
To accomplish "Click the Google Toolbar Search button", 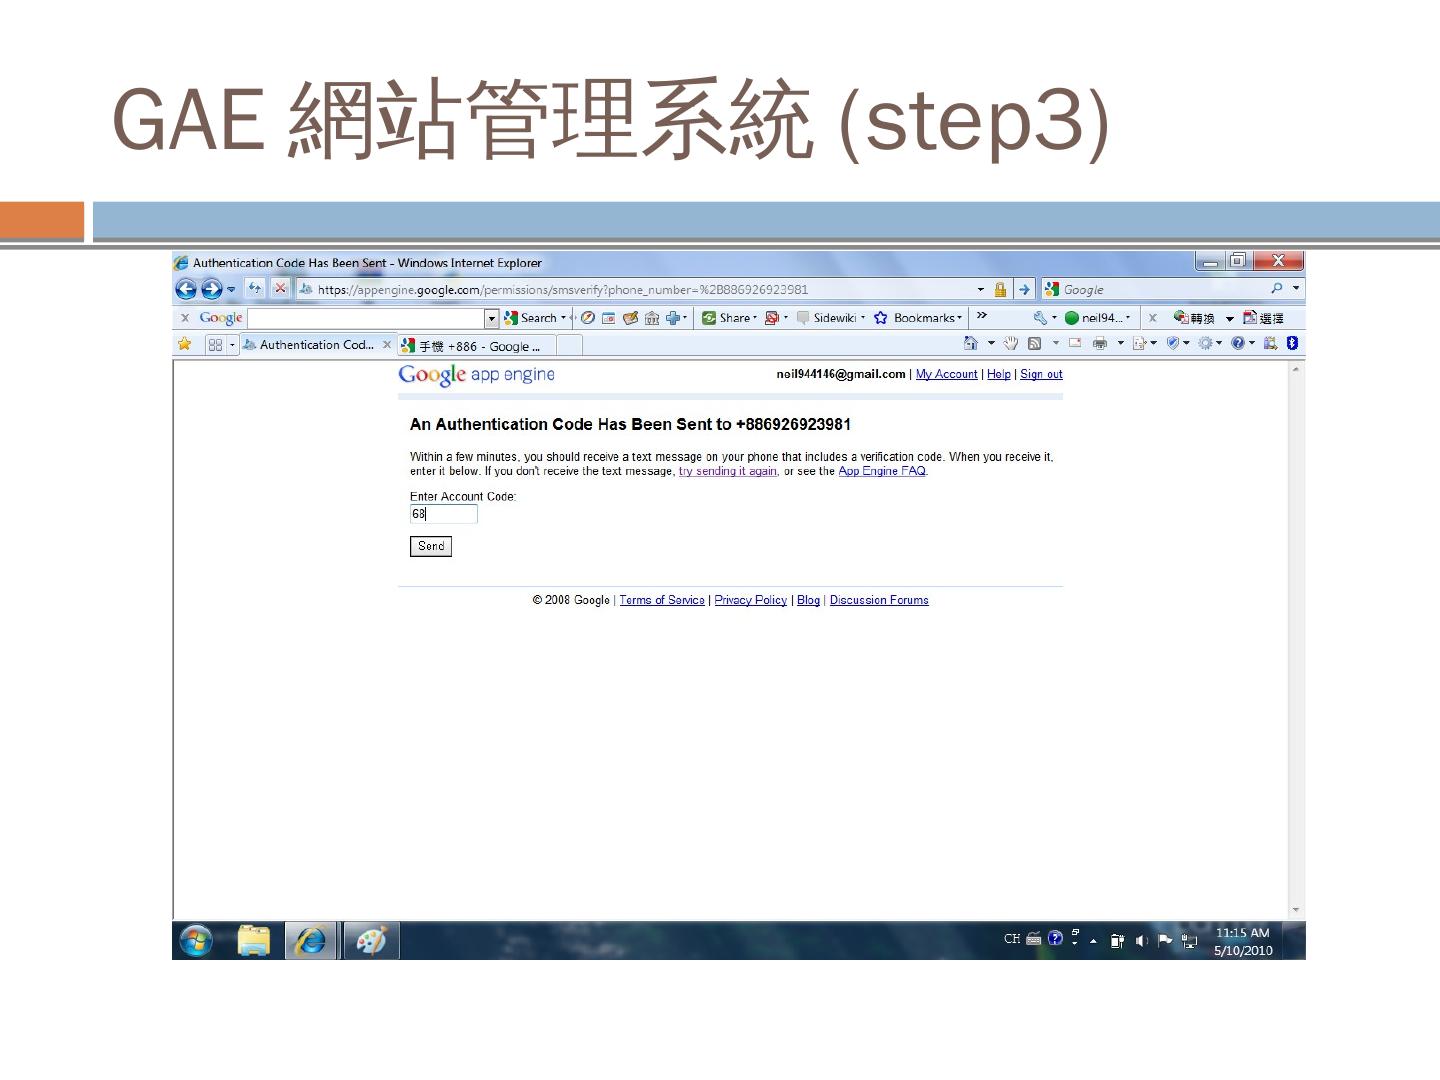I will (534, 318).
